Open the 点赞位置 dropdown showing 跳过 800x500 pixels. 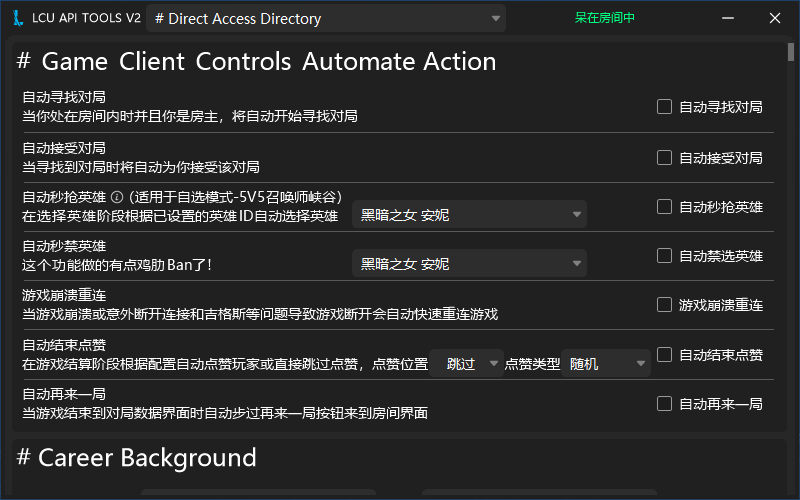pos(468,364)
